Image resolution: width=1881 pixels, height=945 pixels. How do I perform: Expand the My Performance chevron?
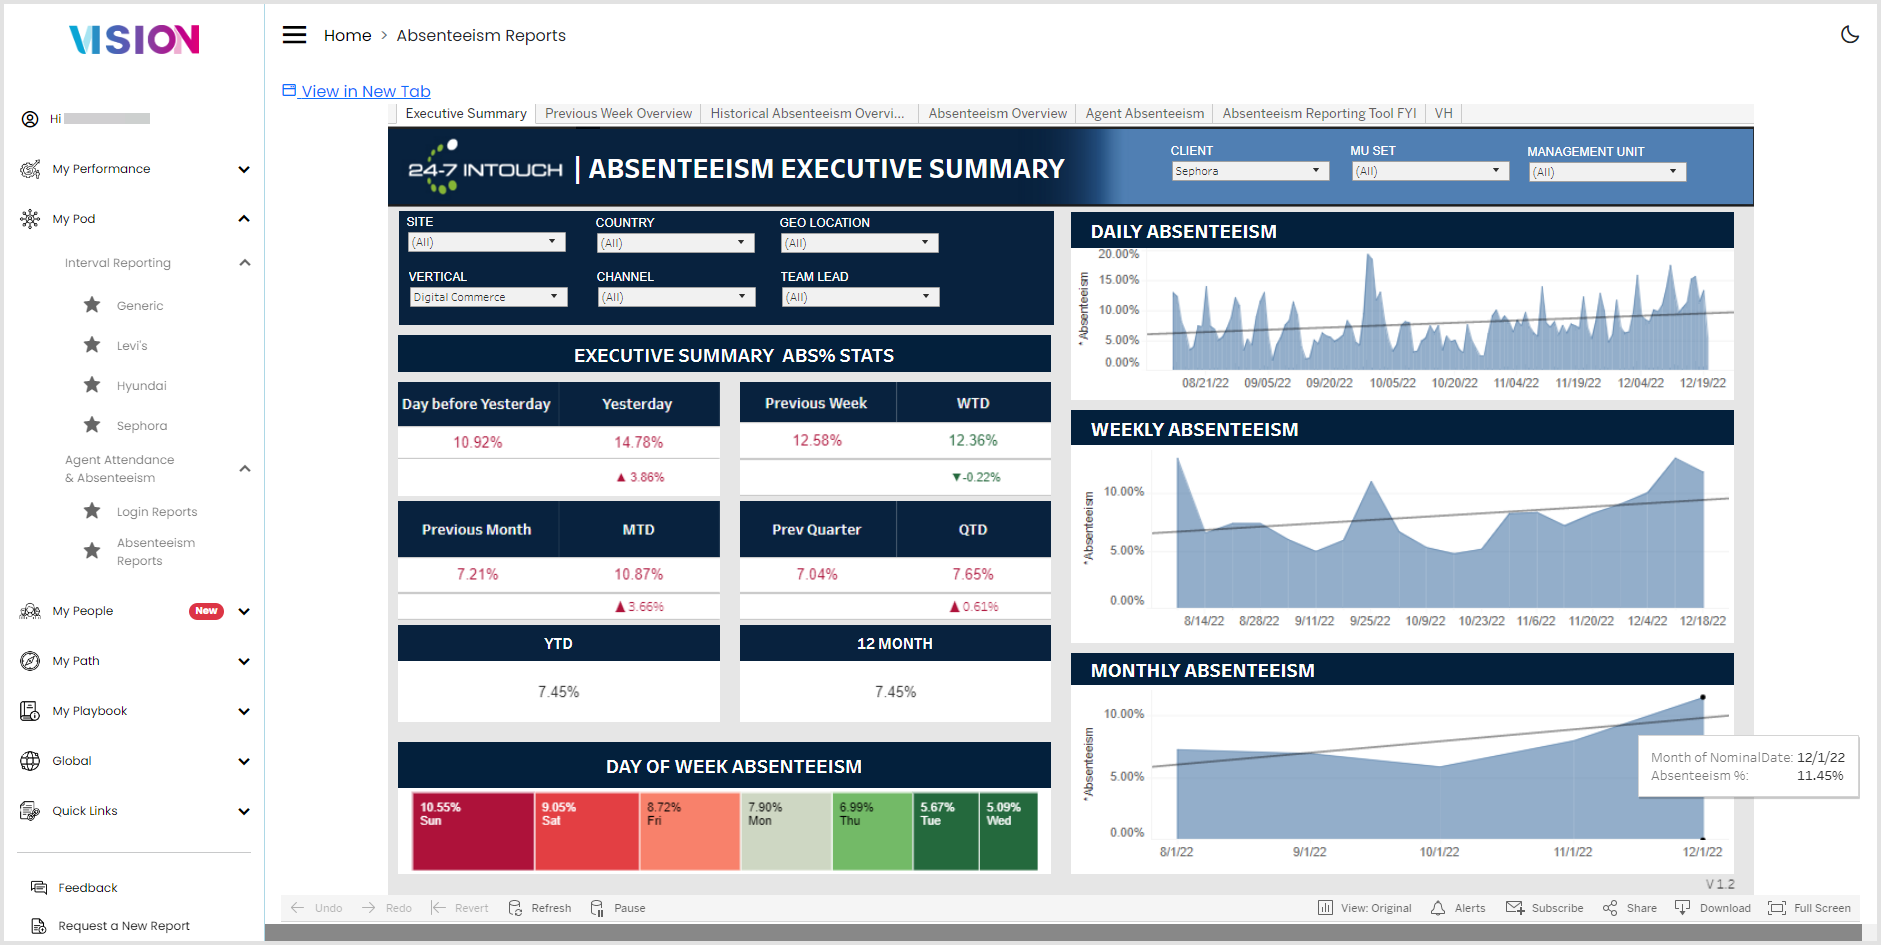244,170
